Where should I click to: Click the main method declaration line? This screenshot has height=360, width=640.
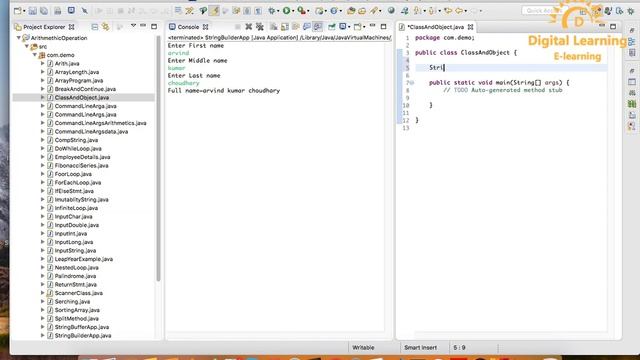click(499, 82)
